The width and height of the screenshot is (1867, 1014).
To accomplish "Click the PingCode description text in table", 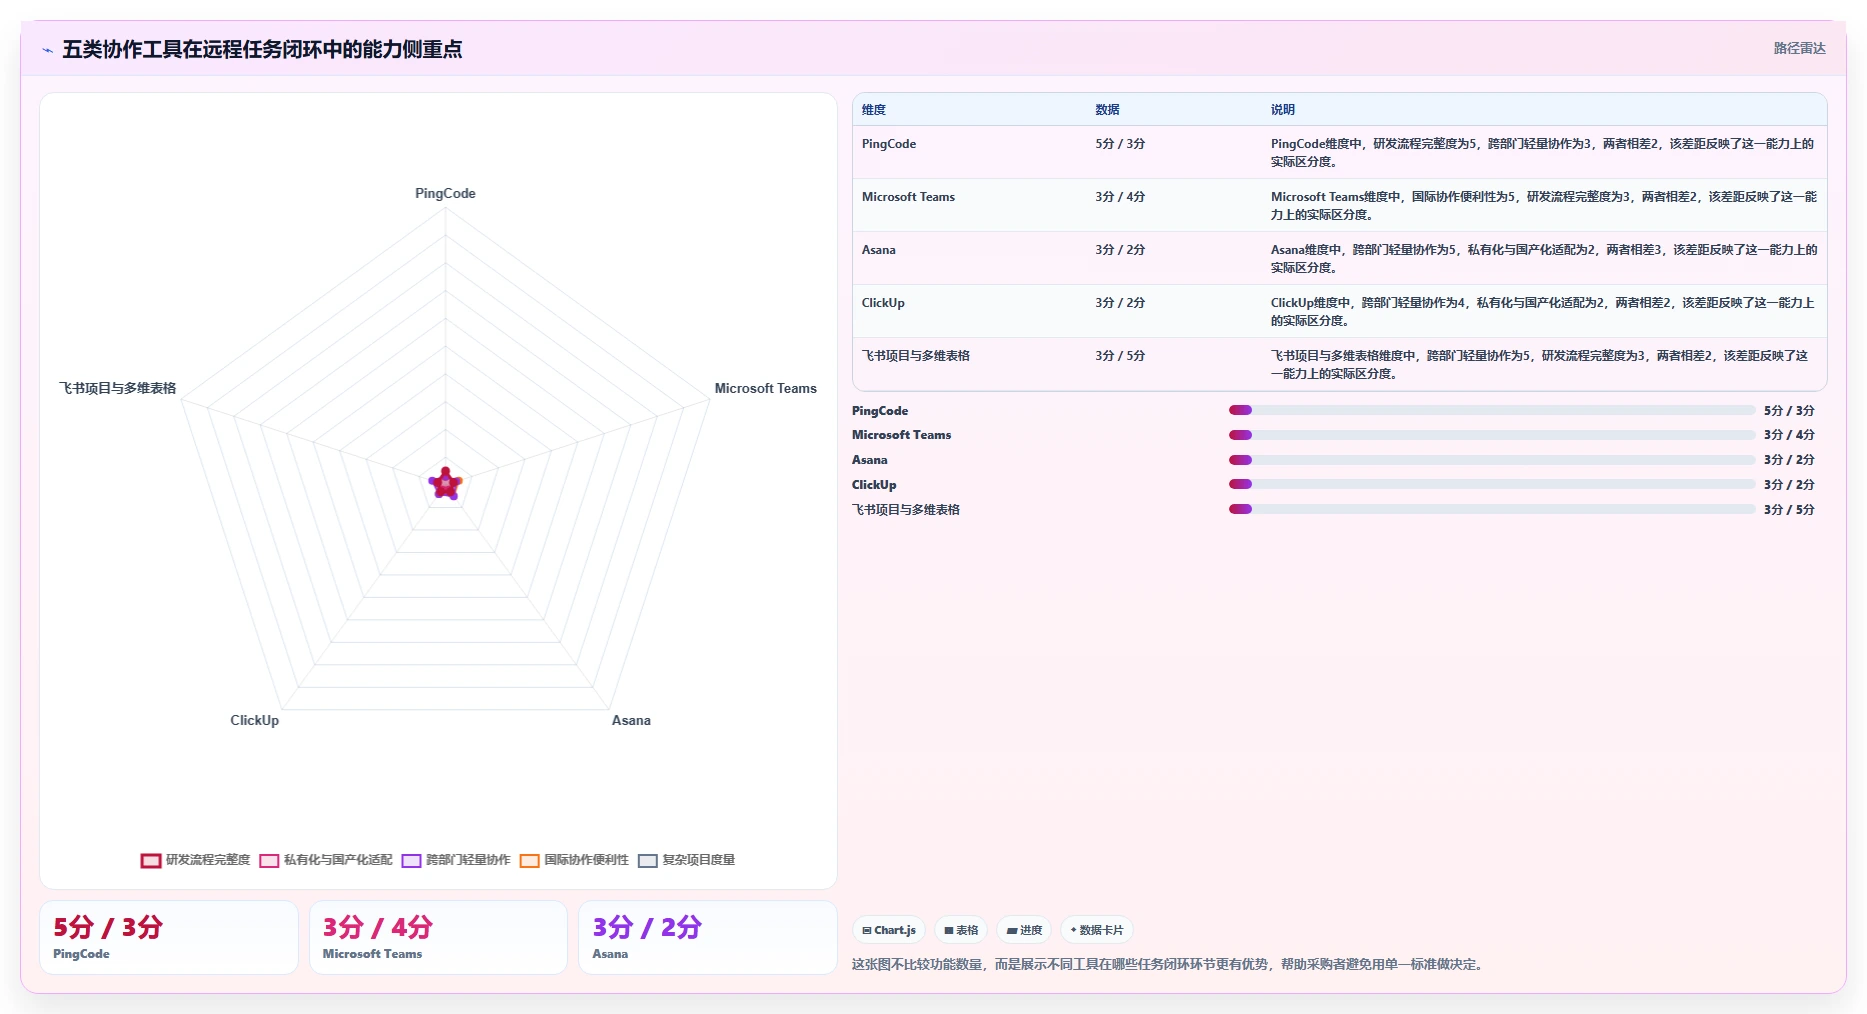I will click(x=1543, y=153).
